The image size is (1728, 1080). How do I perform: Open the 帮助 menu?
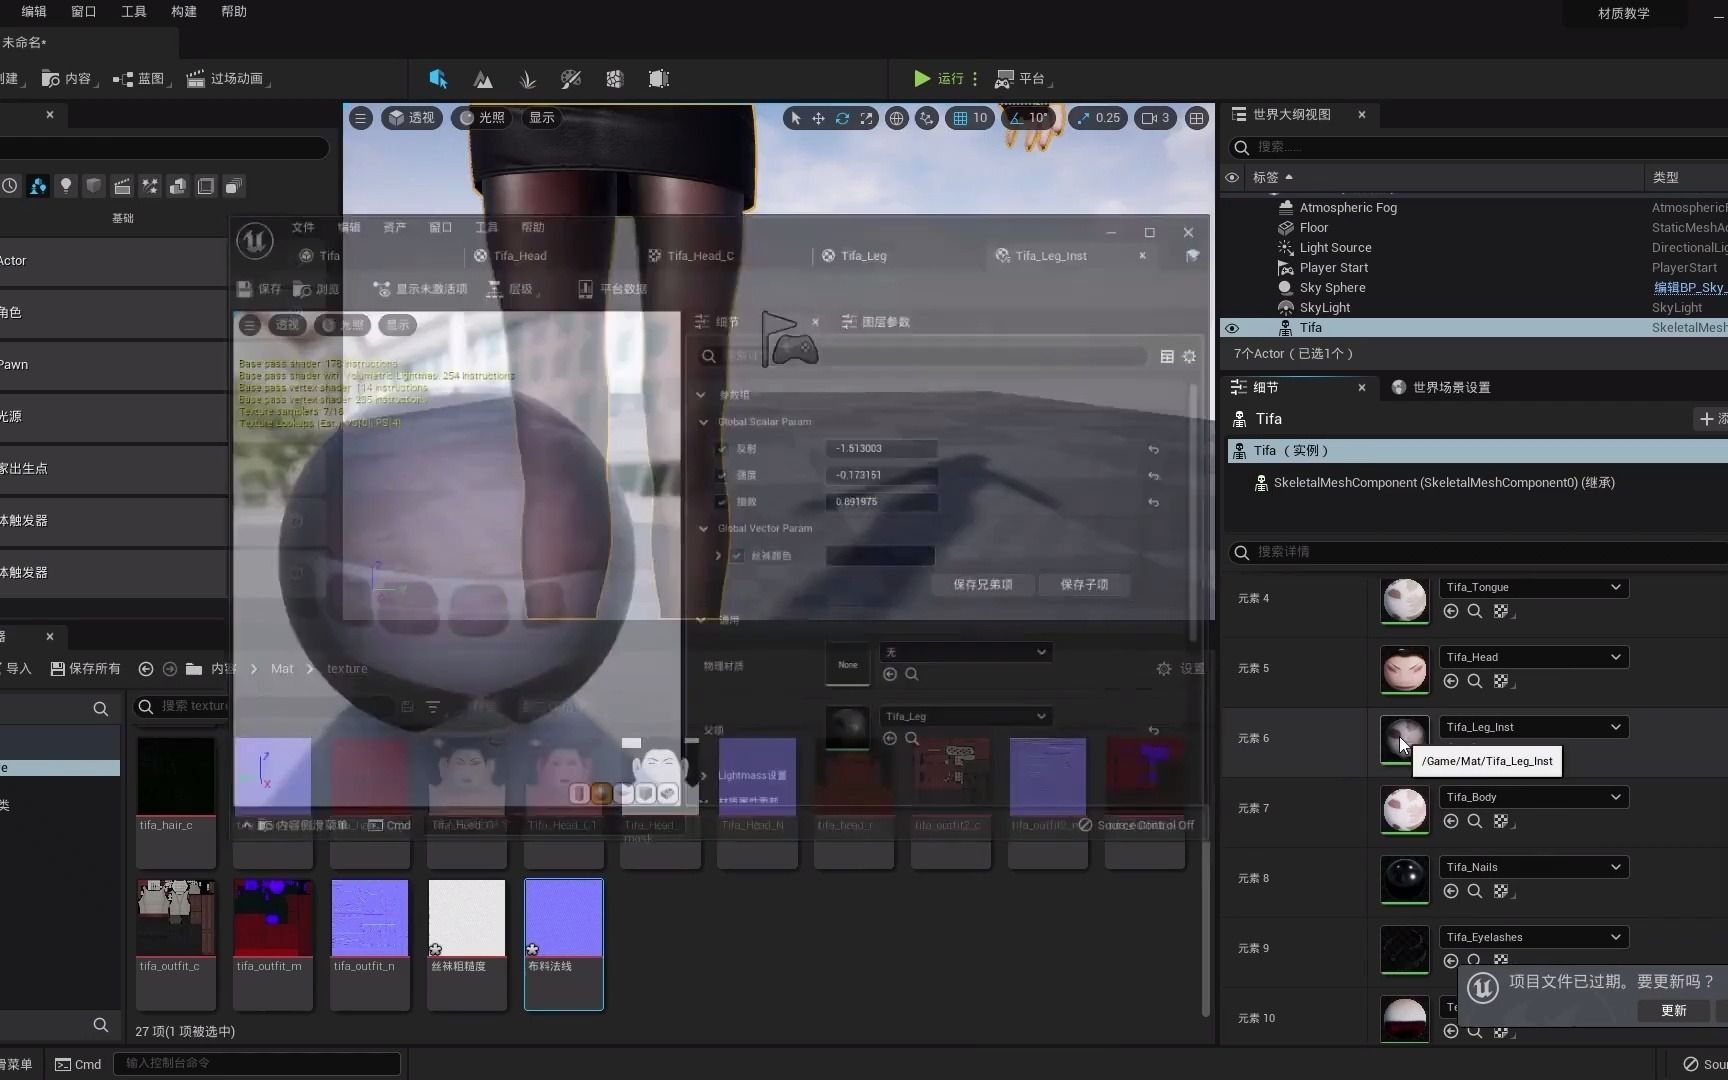click(234, 12)
